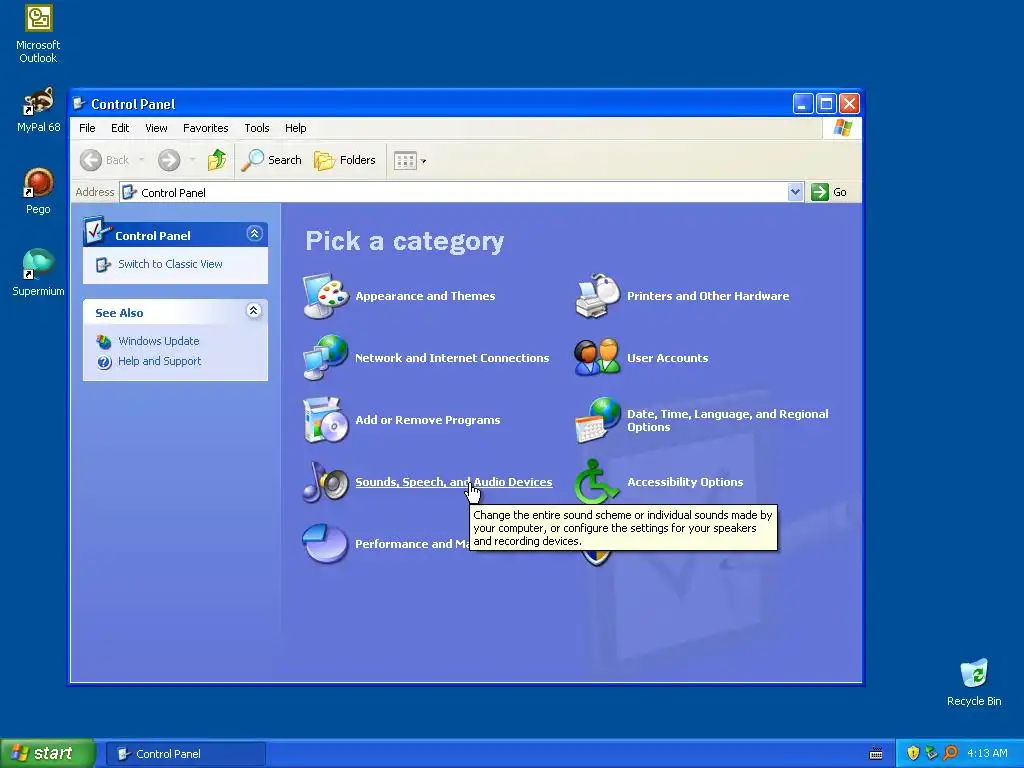This screenshot has height=768, width=1024.
Task: Click the Printers and Other Hardware printer icon
Action: point(597,296)
